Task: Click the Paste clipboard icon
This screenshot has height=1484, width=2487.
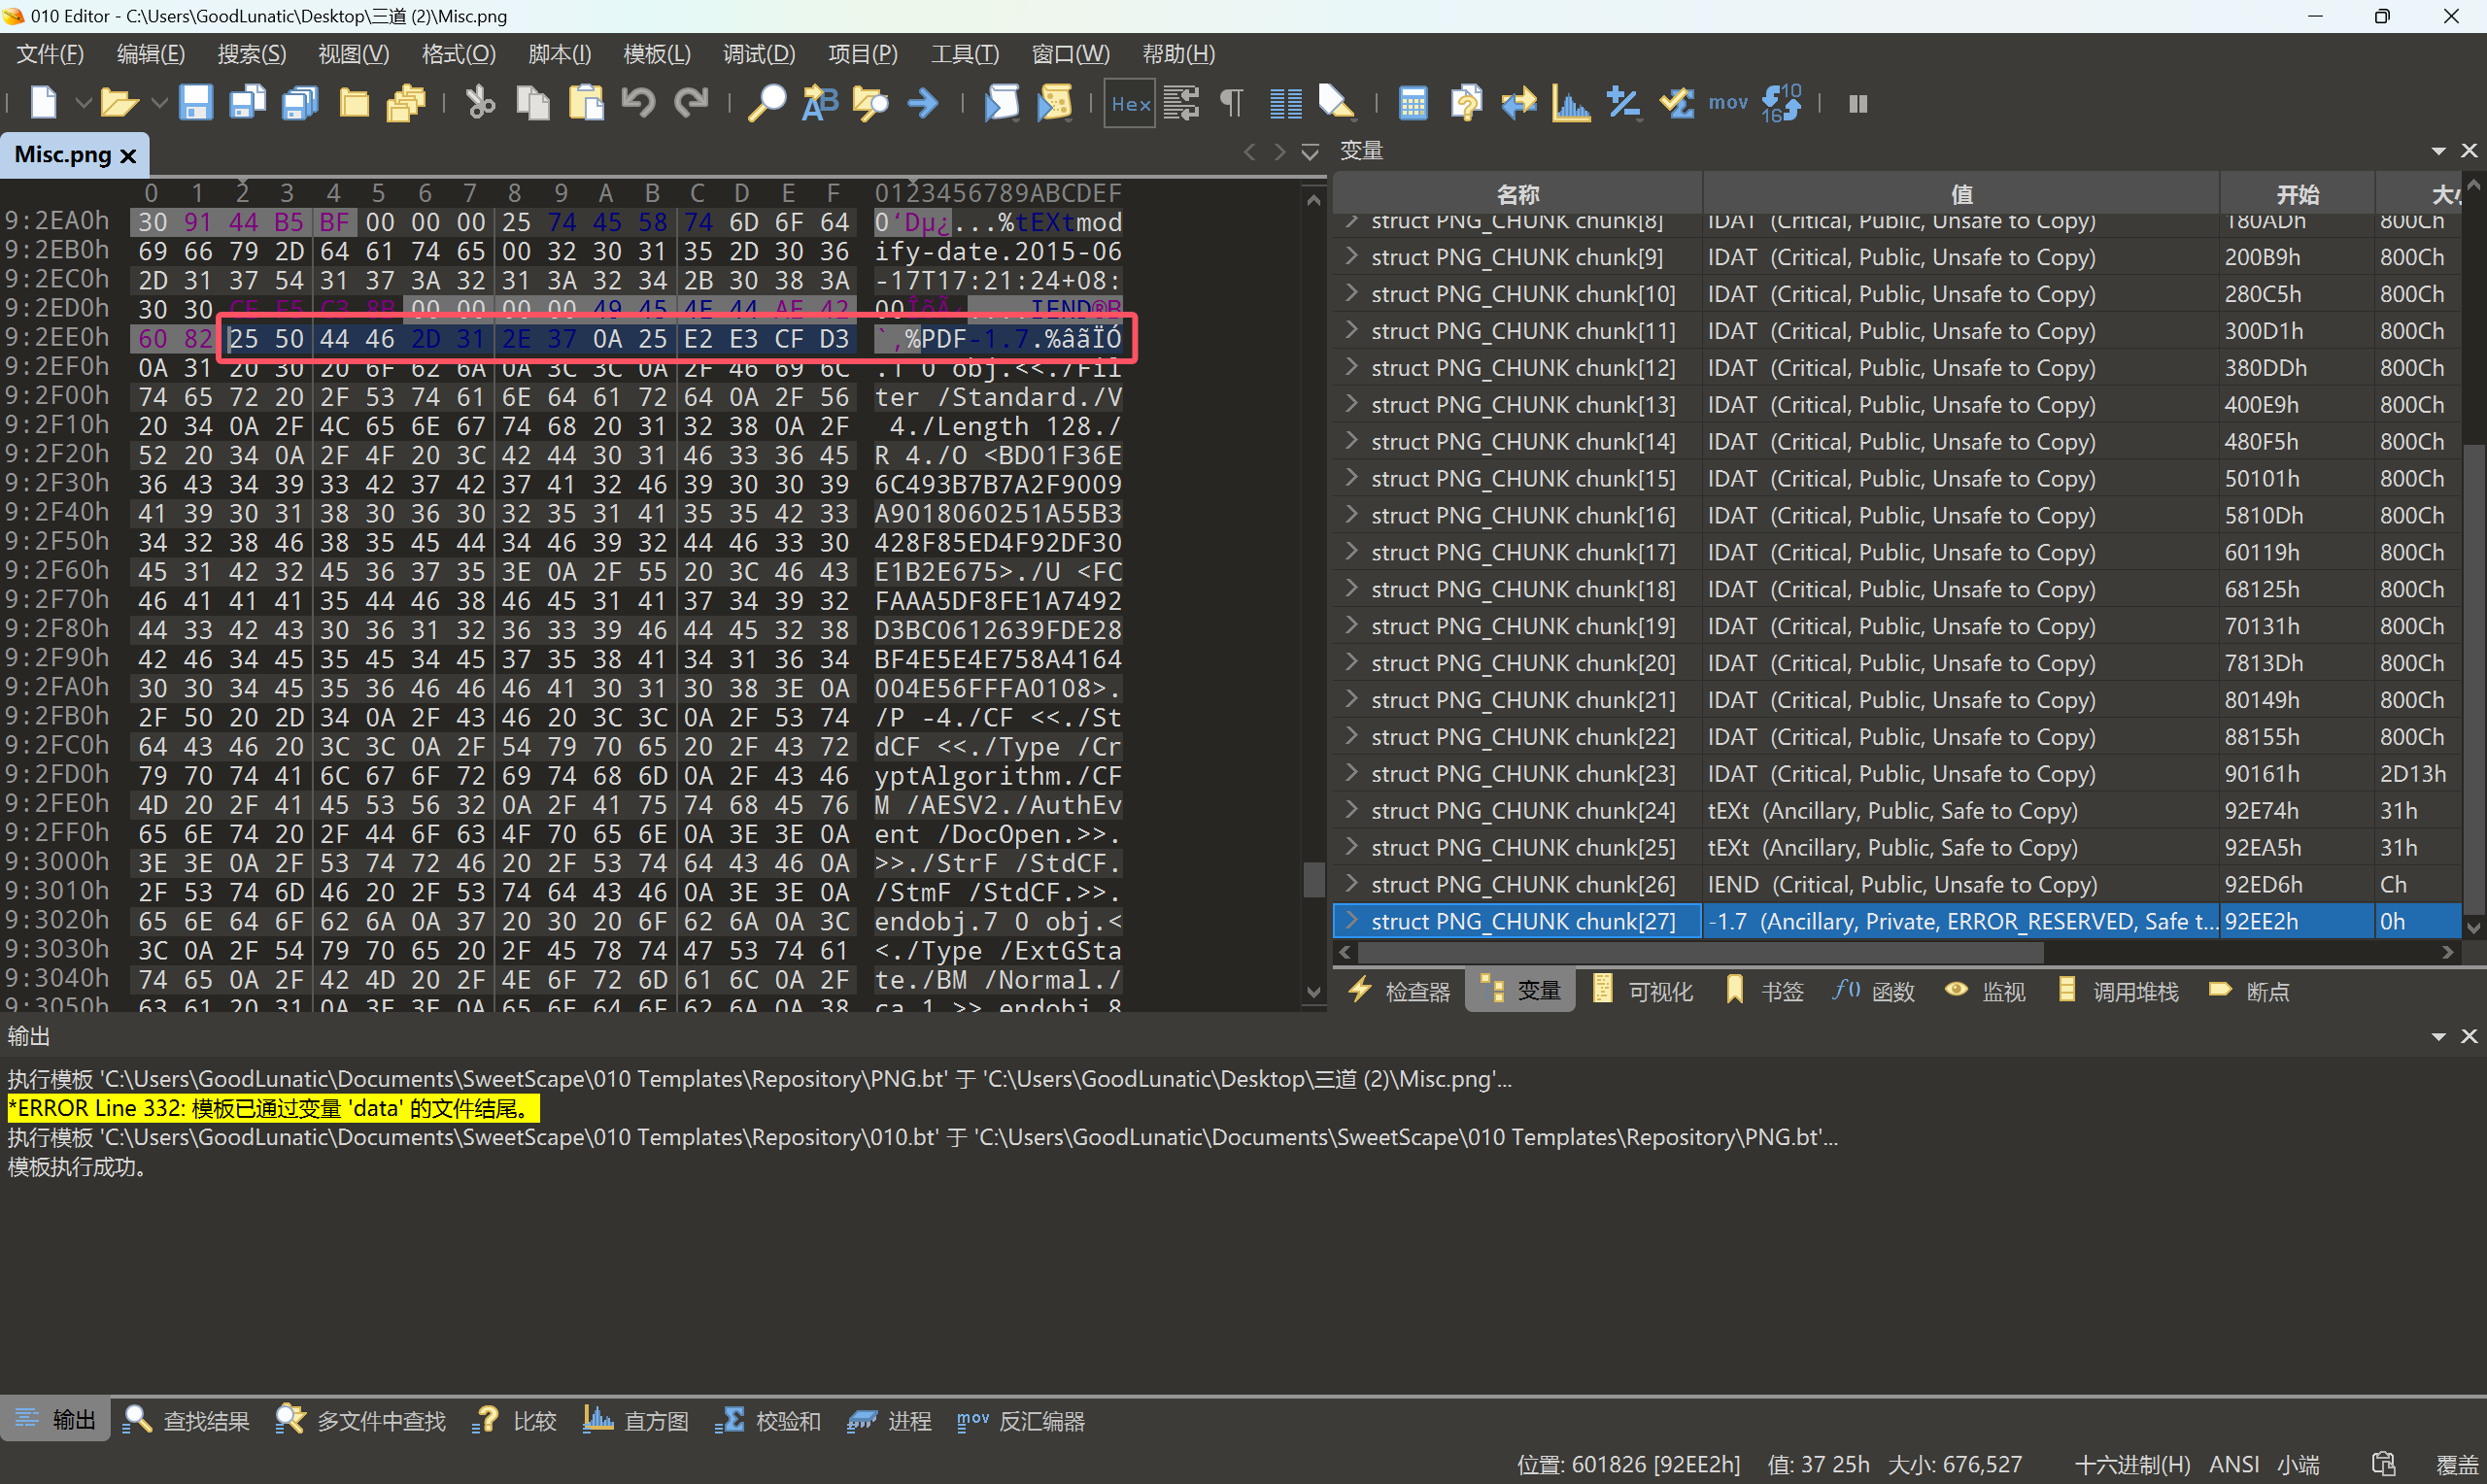Action: pyautogui.click(x=586, y=103)
